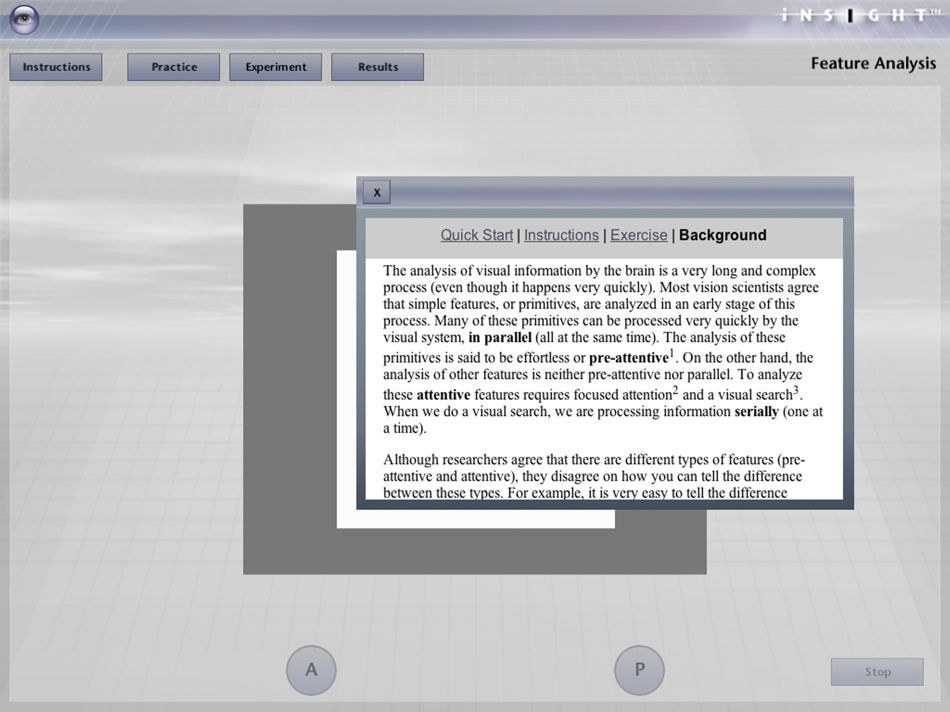Click the round A response button
950x712 pixels.
pos(311,670)
